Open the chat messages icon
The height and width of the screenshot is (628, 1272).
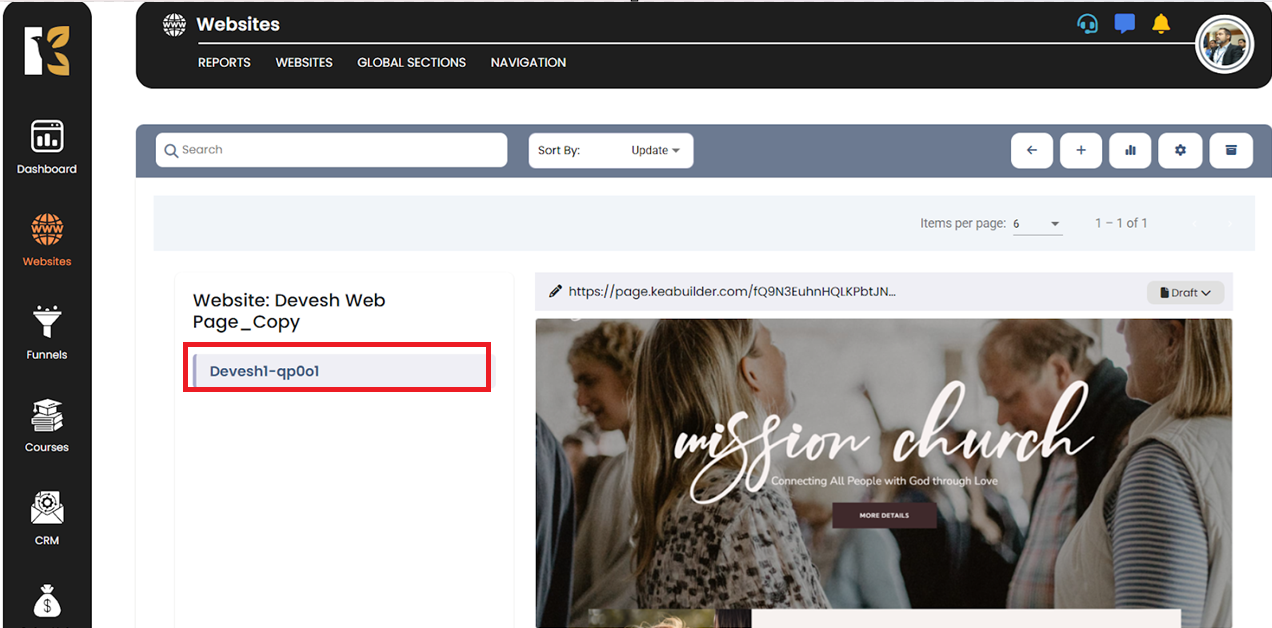tap(1124, 24)
